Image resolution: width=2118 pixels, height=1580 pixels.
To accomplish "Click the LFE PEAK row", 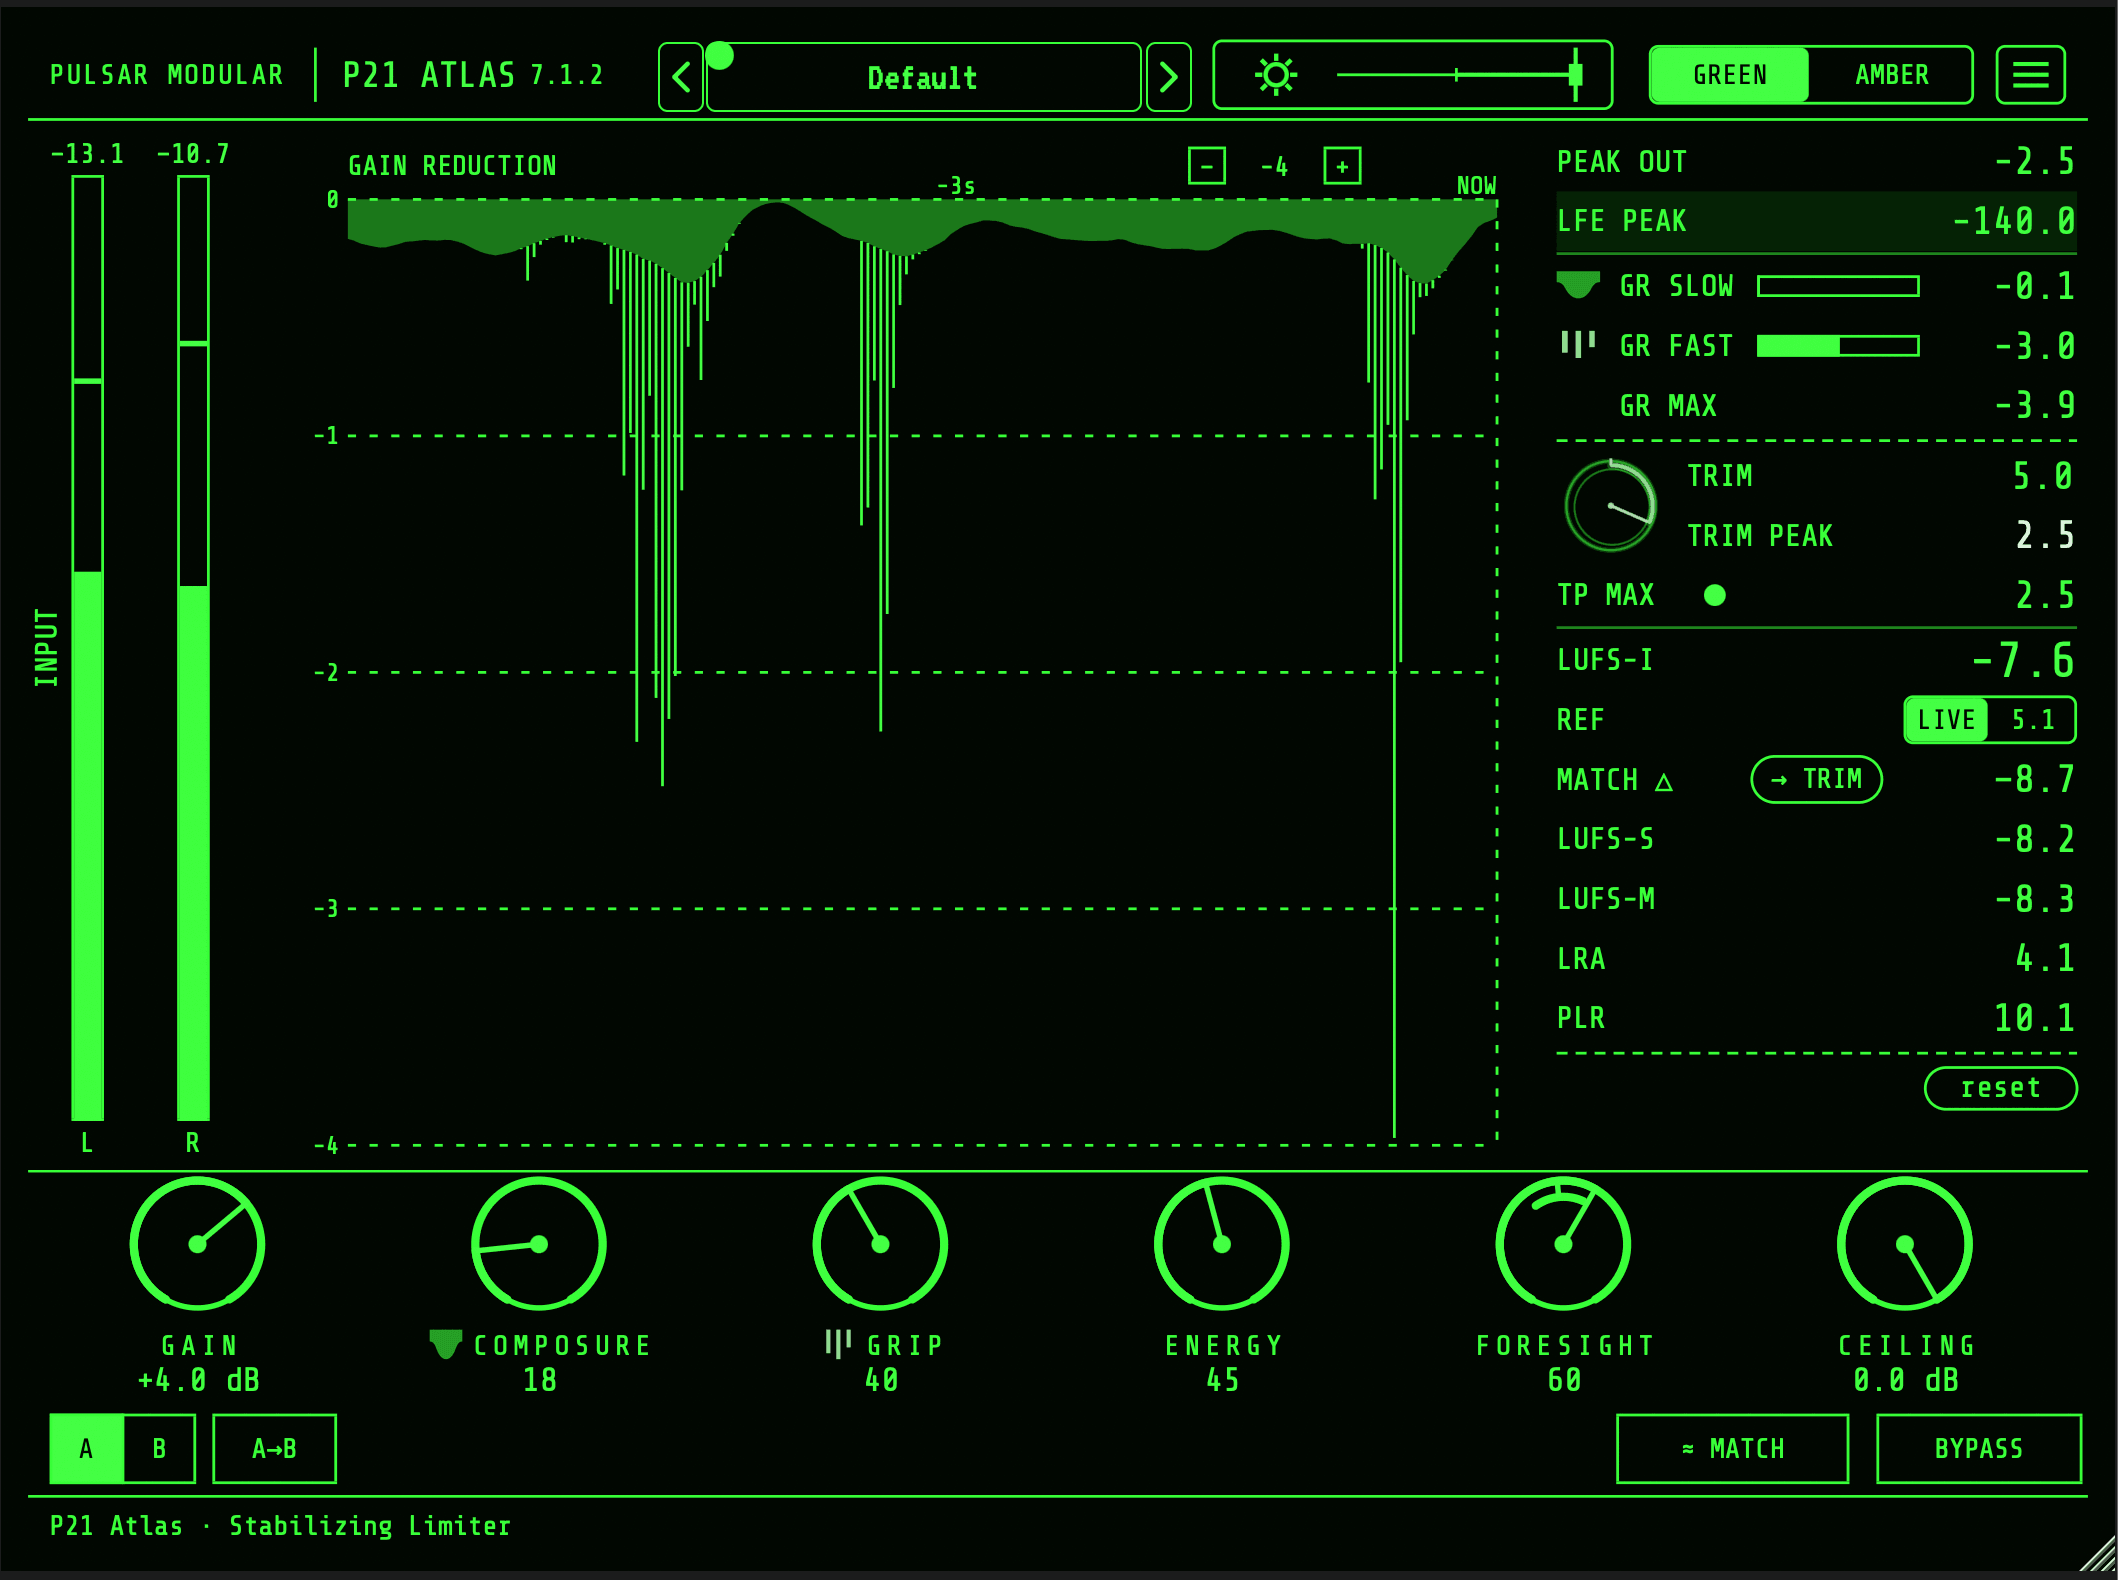I will (1816, 221).
